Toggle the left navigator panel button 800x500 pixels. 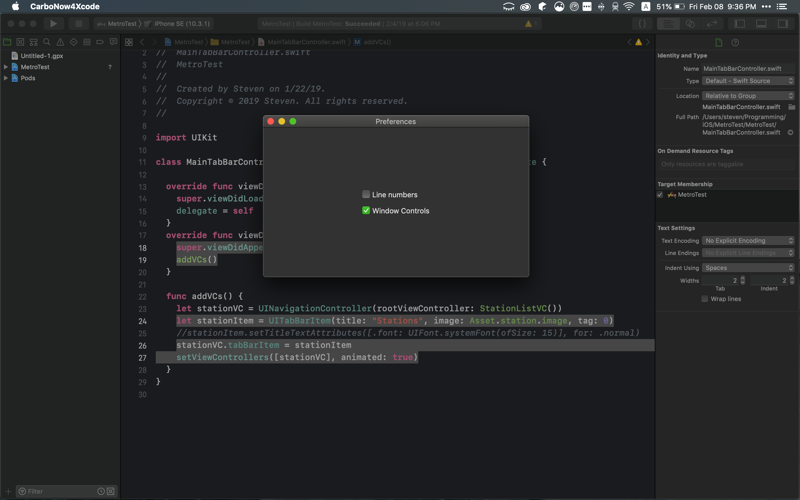(739, 23)
